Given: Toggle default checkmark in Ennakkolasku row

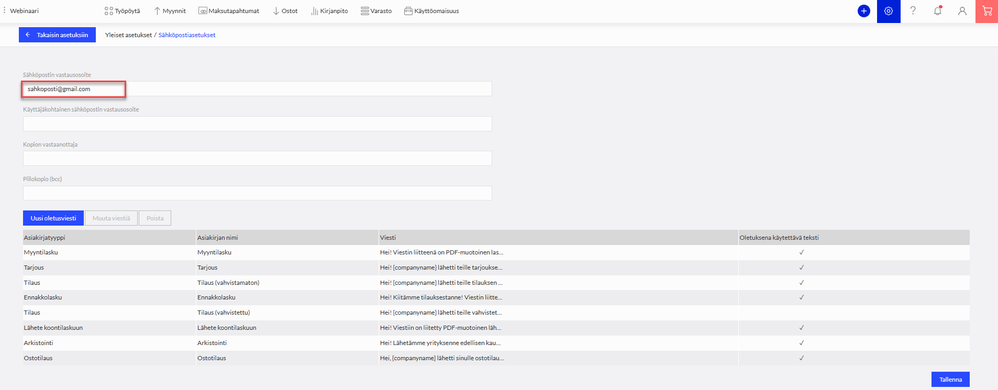Looking at the screenshot, I should pyautogui.click(x=802, y=297).
